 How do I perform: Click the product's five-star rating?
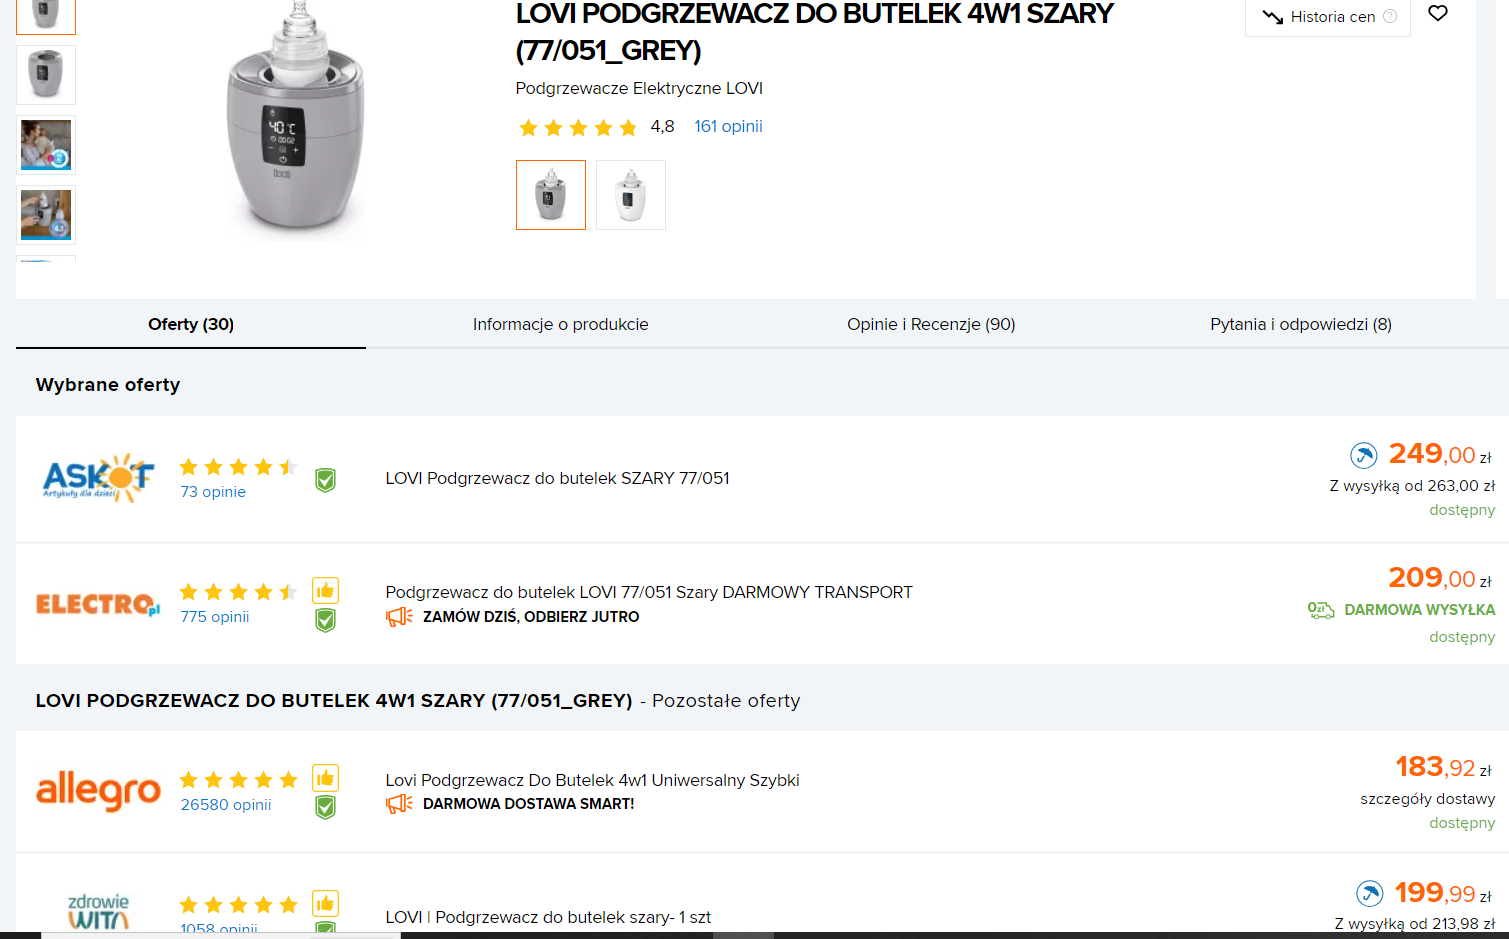[578, 127]
